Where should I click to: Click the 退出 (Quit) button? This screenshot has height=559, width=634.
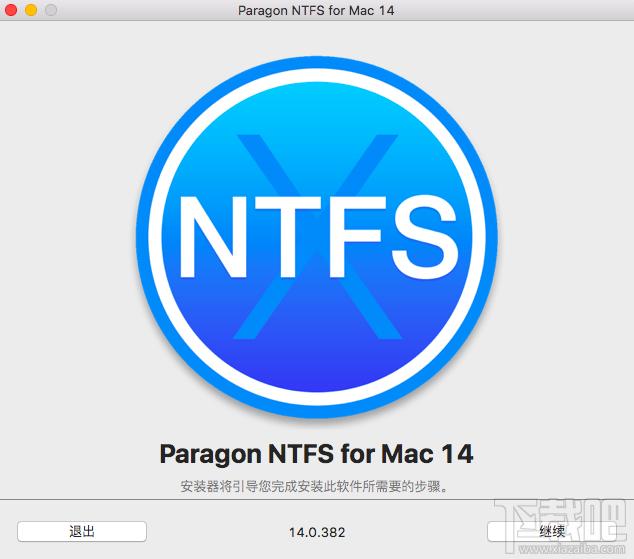[x=82, y=531]
